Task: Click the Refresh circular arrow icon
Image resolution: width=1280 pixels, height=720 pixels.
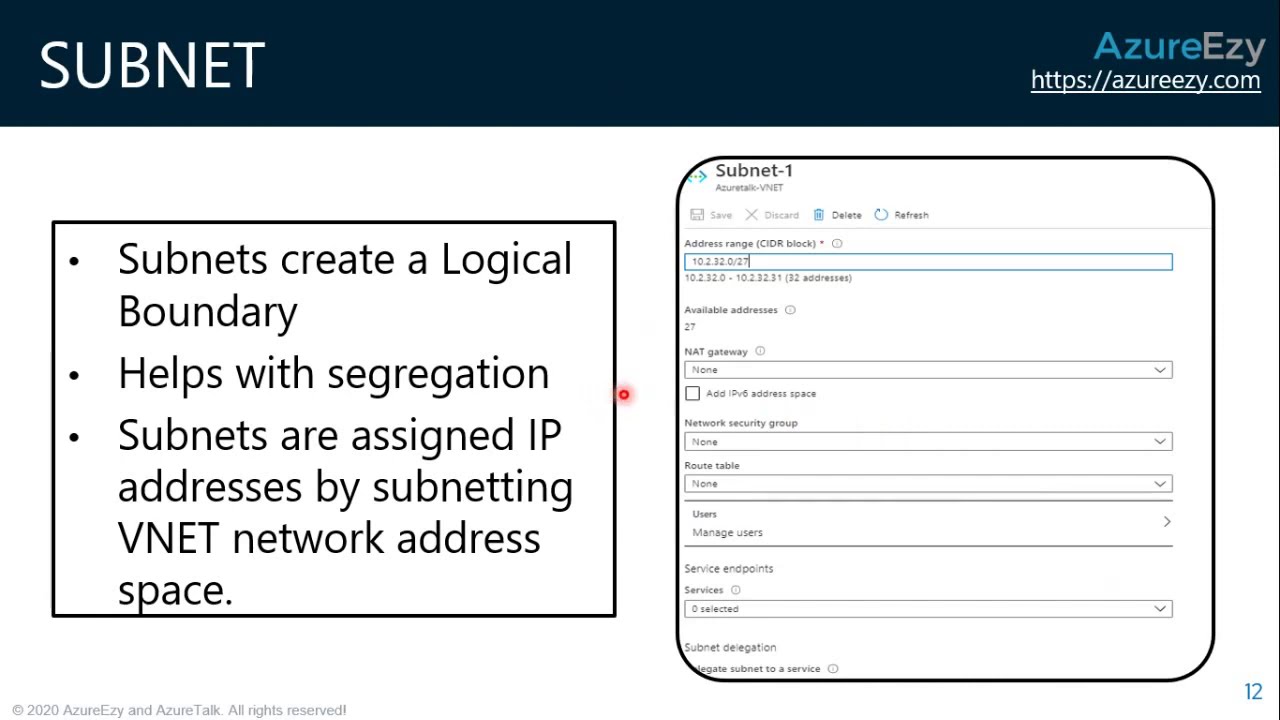Action: click(x=881, y=215)
